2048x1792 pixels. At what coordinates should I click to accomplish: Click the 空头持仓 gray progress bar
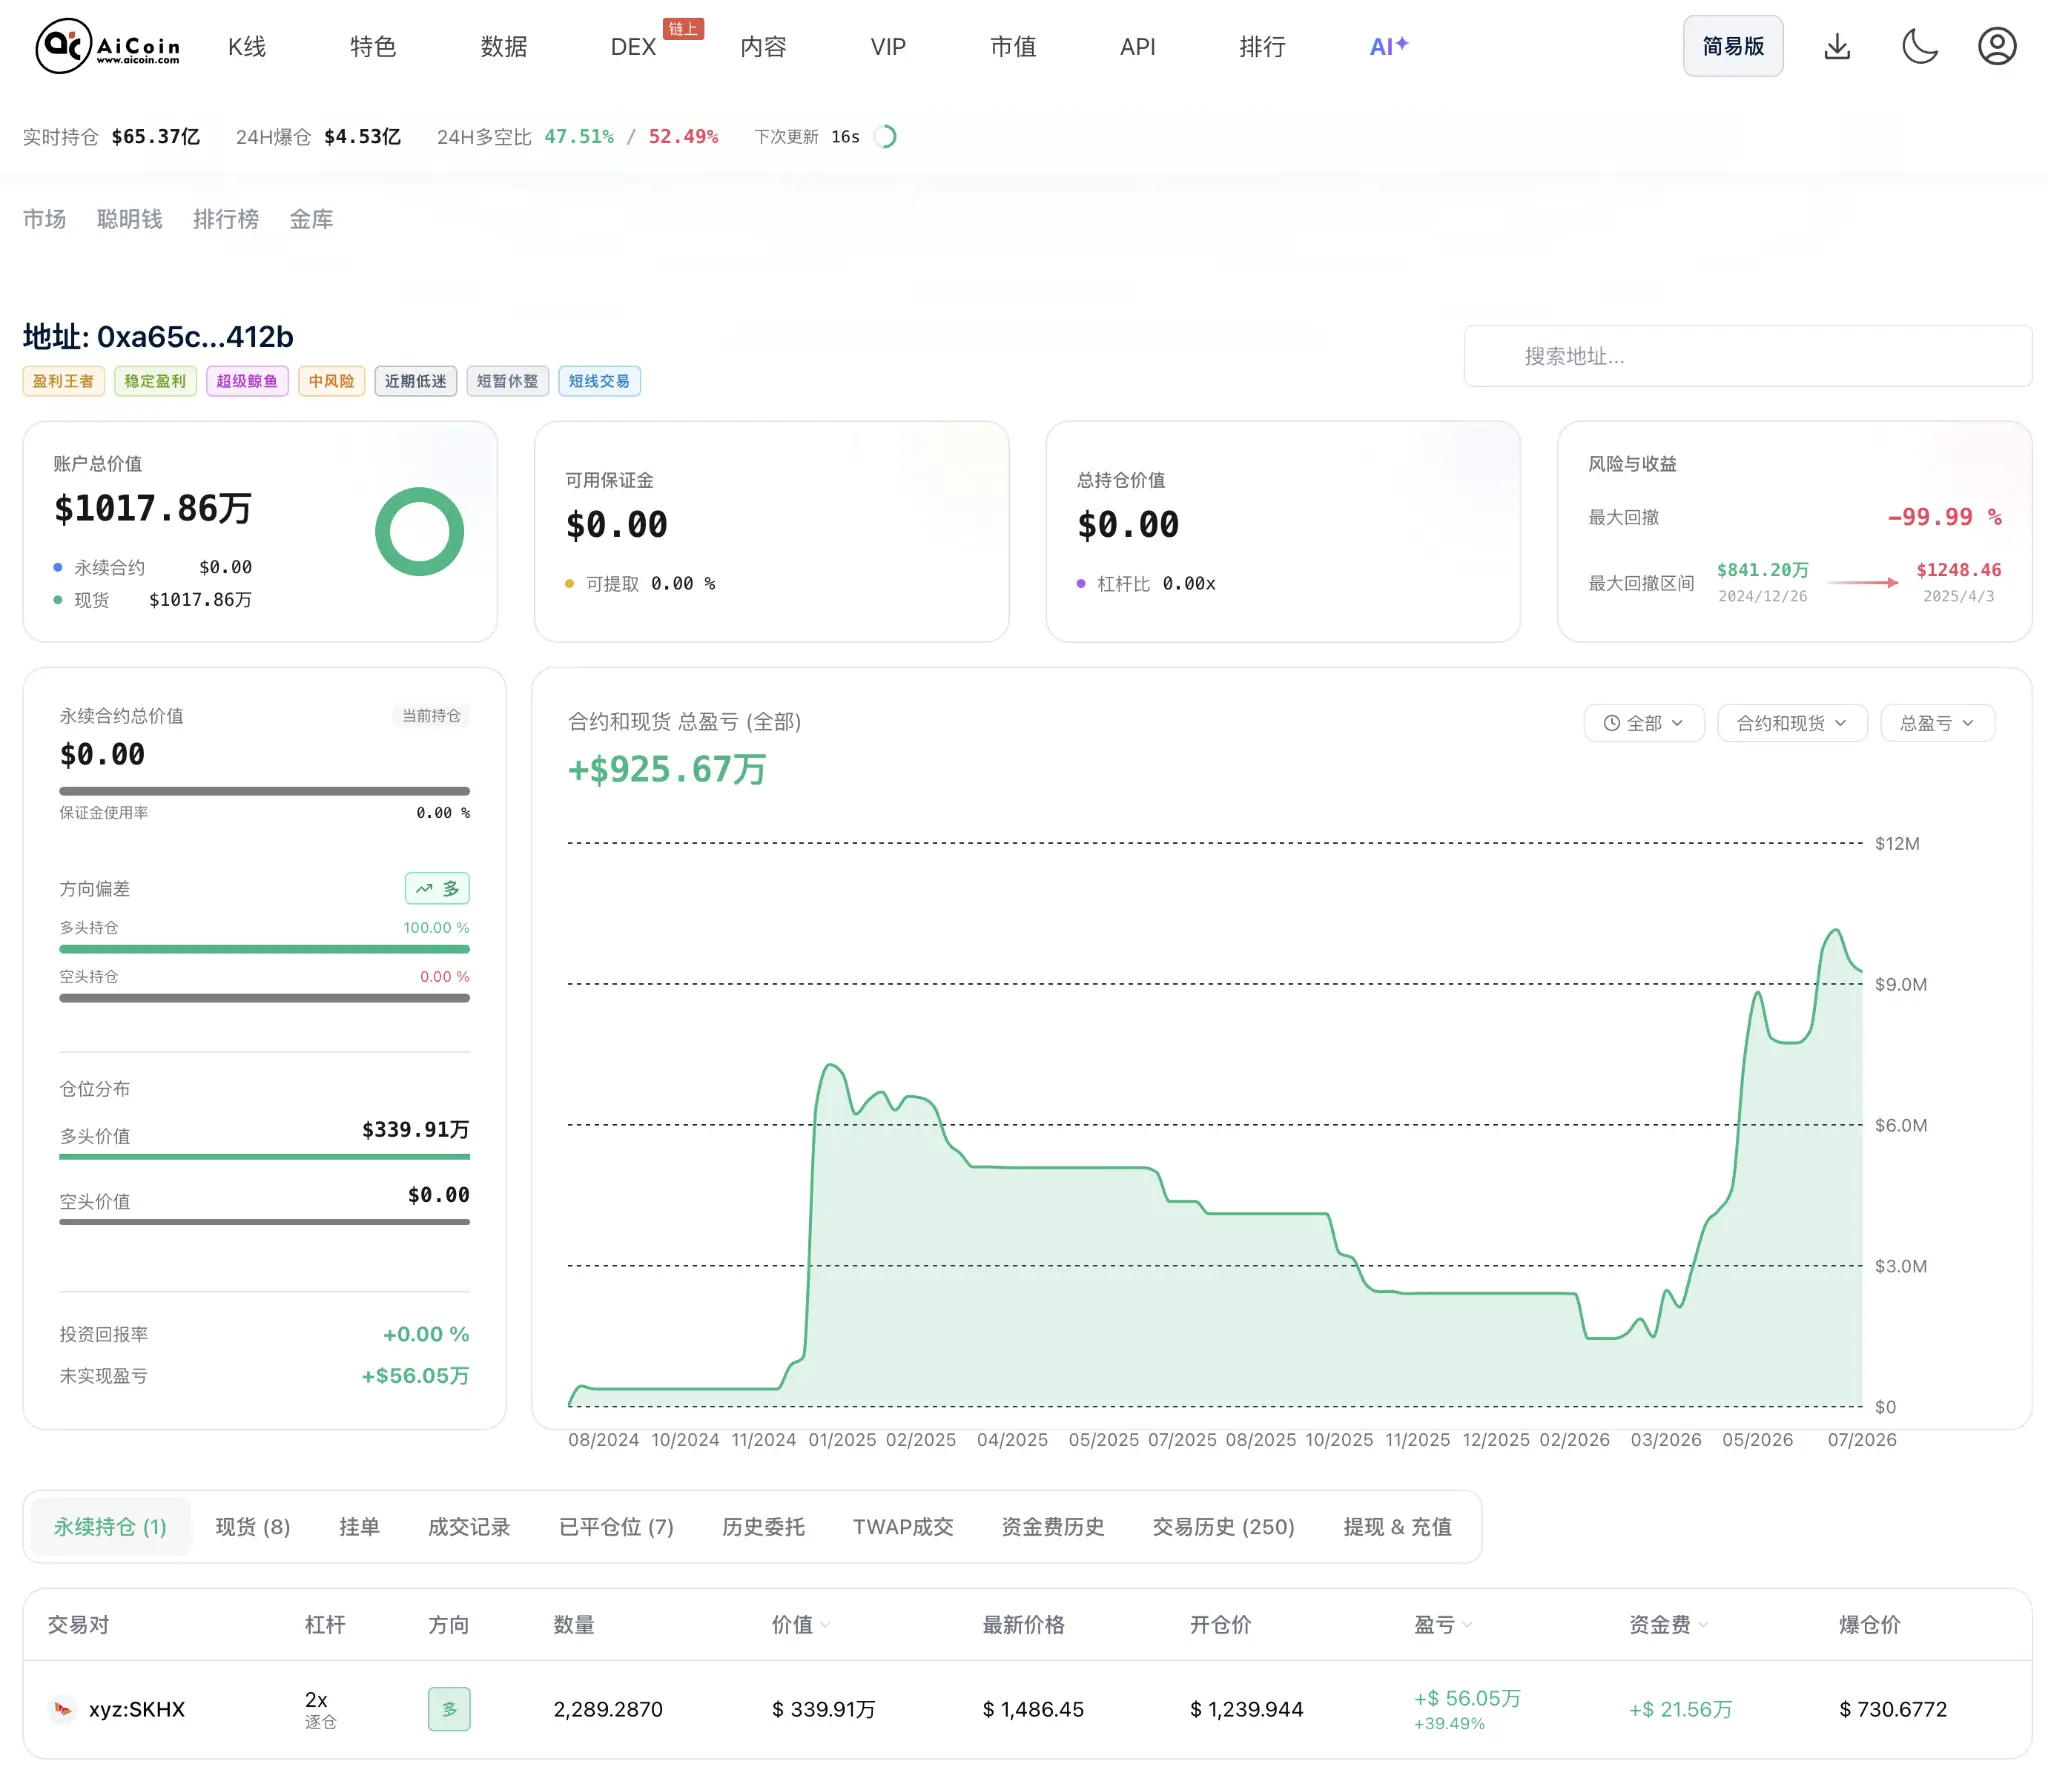[264, 998]
